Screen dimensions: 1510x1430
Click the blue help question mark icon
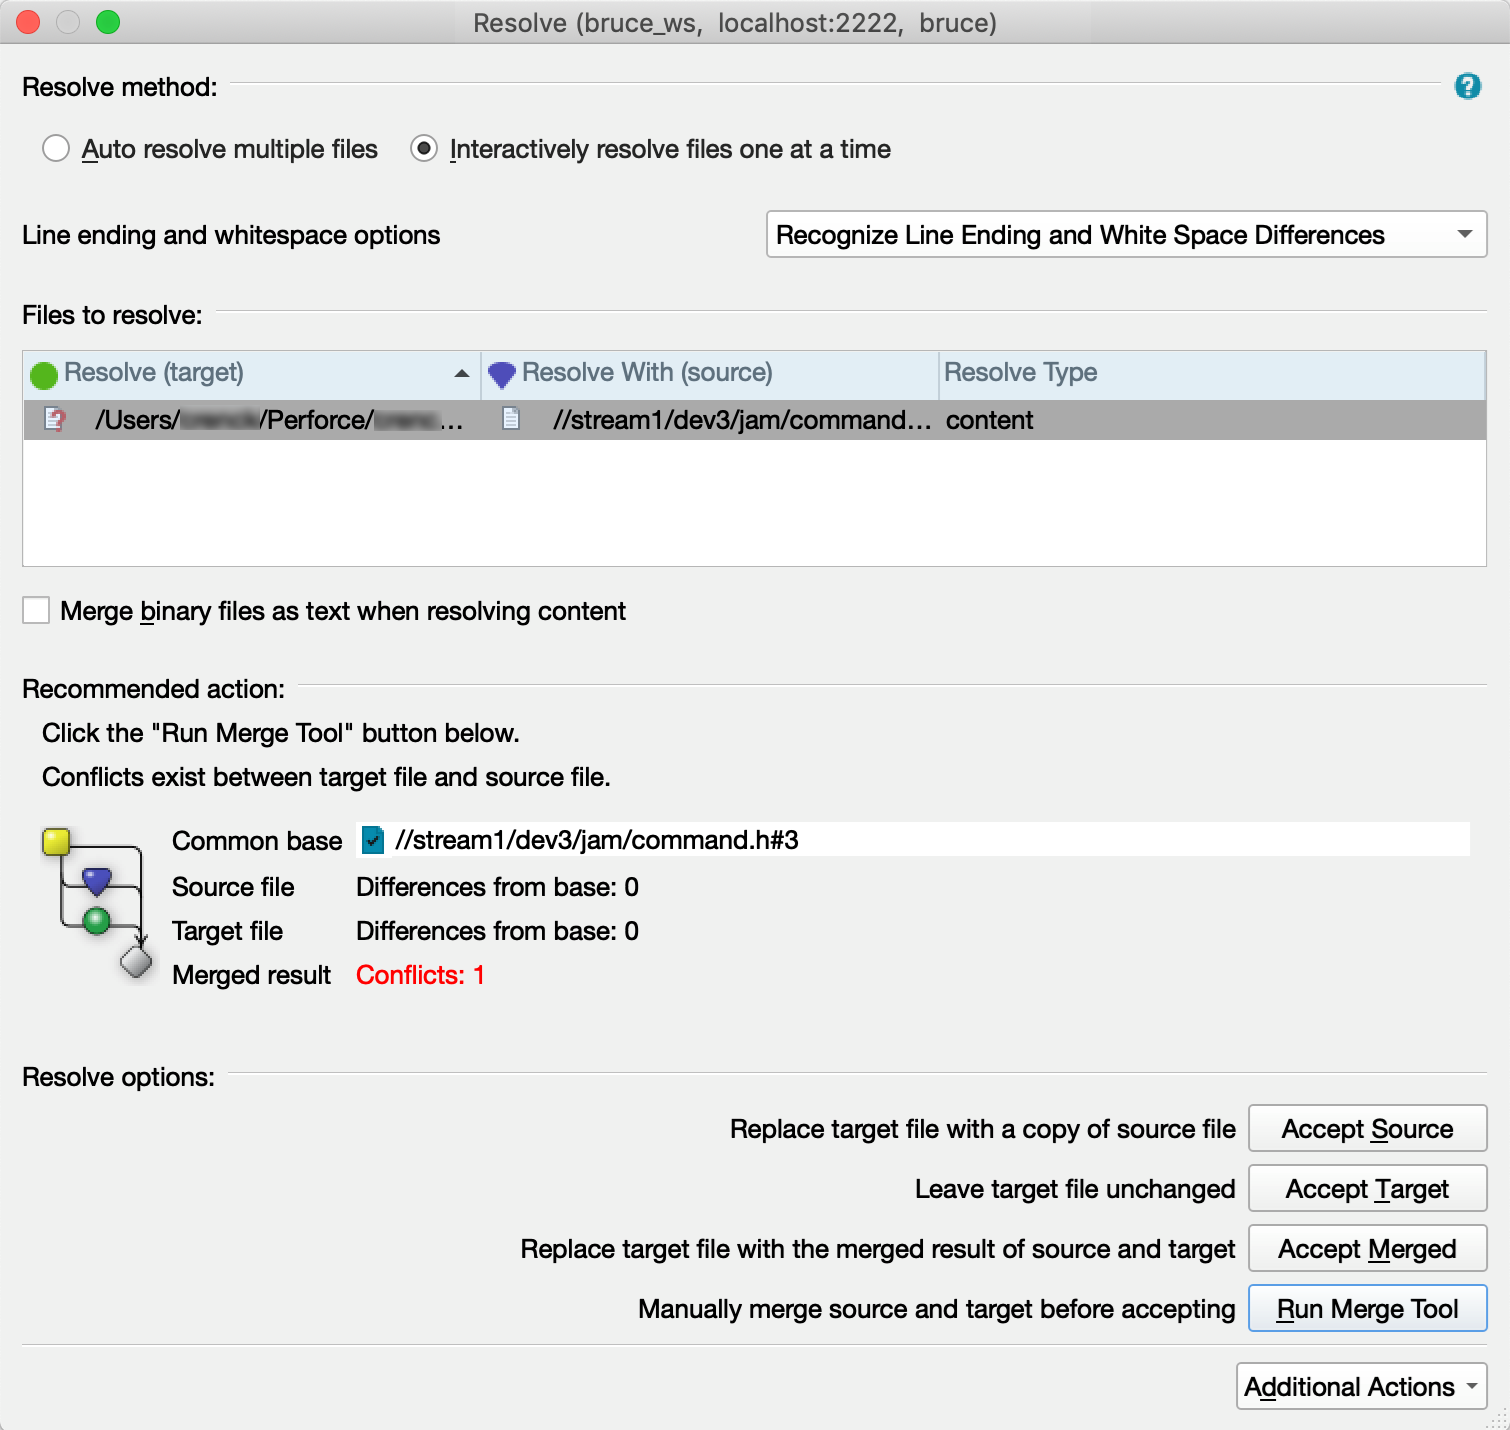pos(1467,87)
